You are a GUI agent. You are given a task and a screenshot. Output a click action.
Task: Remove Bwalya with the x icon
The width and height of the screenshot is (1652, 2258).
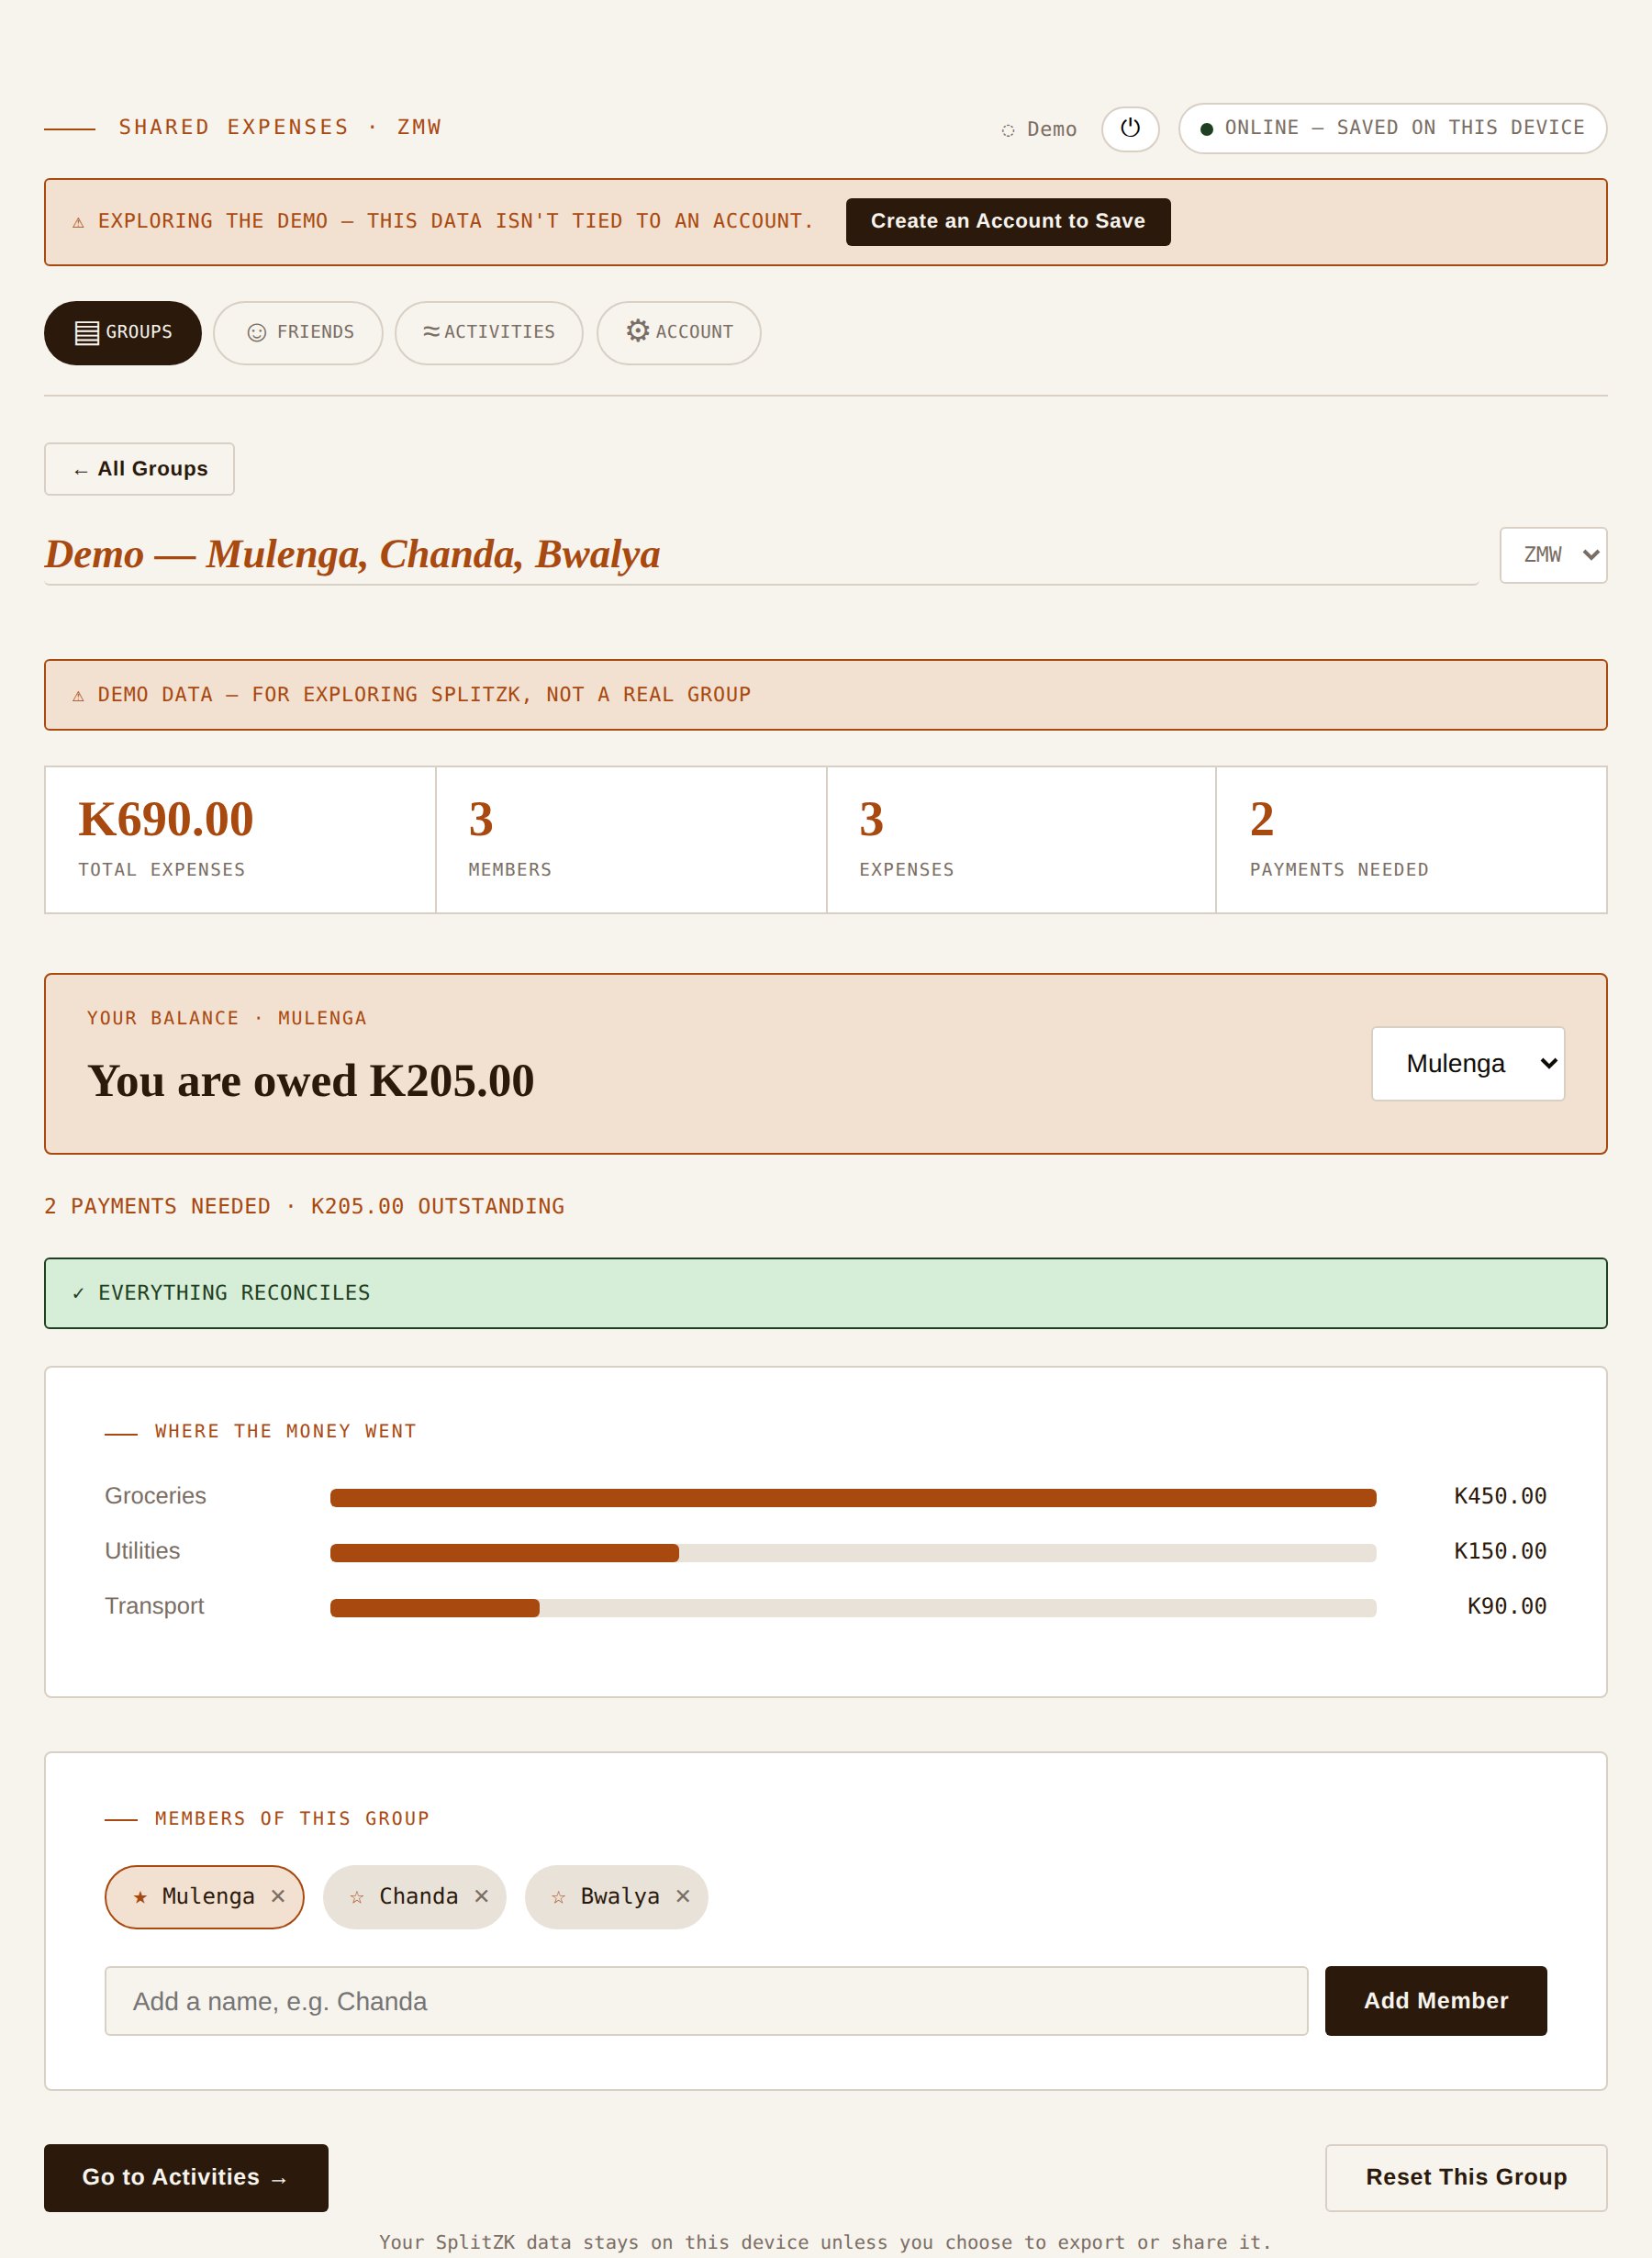(683, 1896)
